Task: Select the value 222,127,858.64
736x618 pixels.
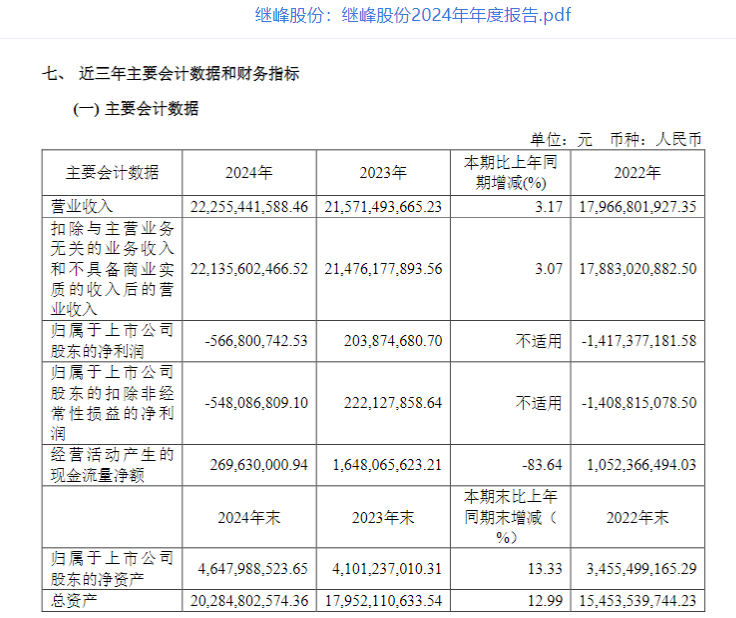Action: click(393, 403)
